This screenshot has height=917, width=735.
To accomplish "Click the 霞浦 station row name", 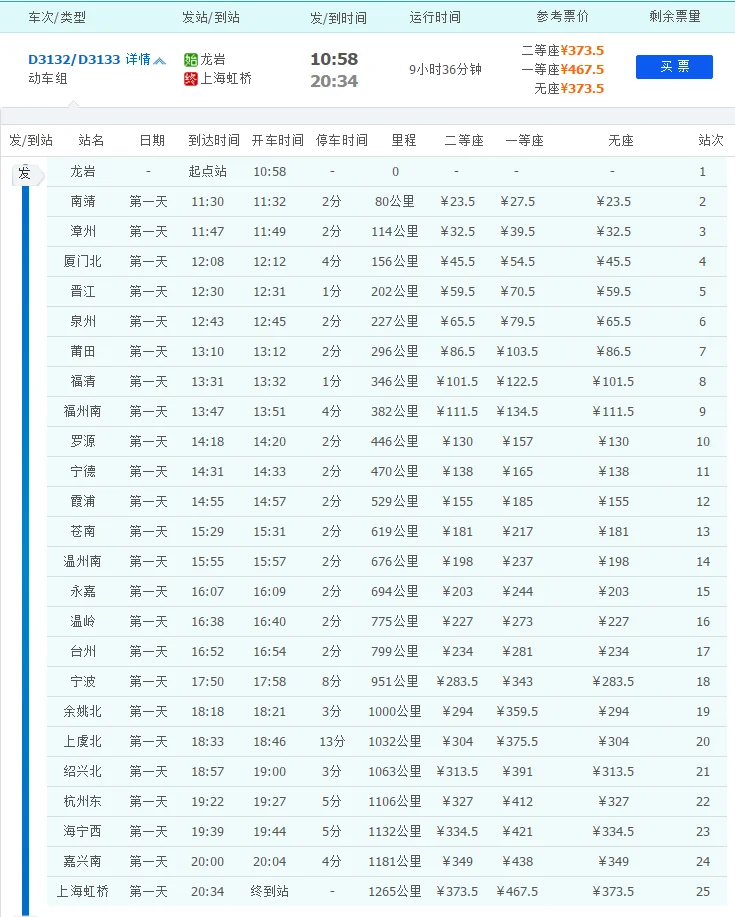I will click(82, 501).
